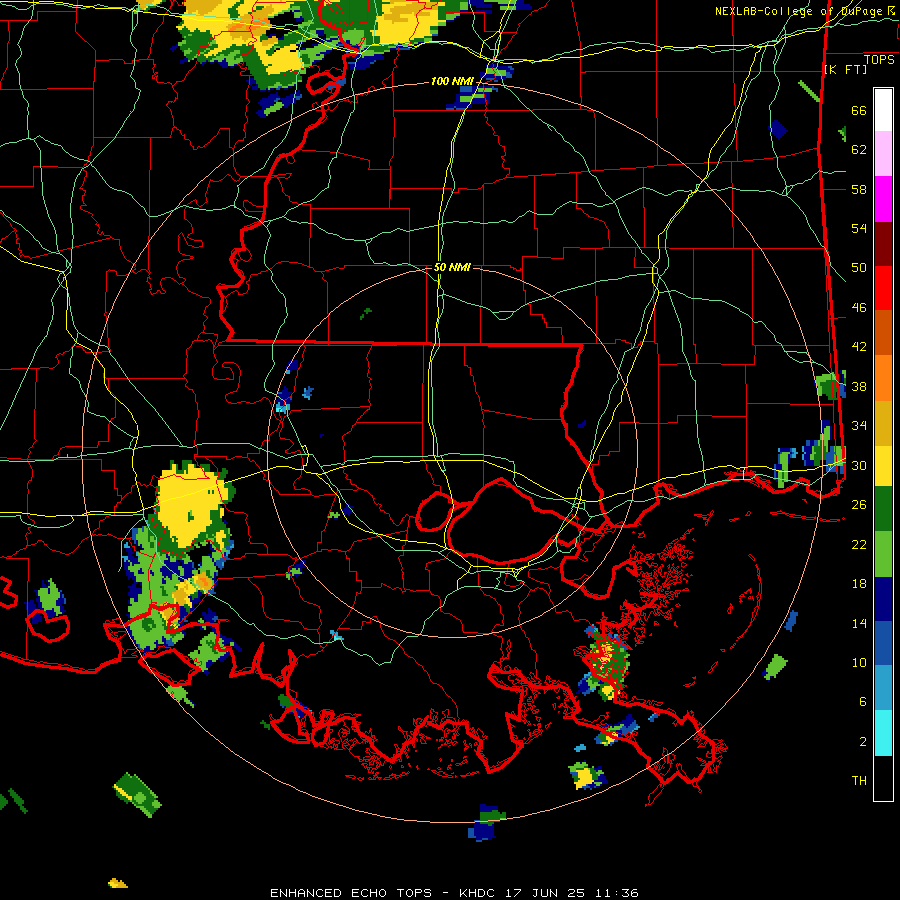Click the blue-green echo on the bottom range ring
This screenshot has width=900, height=900.
(x=485, y=823)
